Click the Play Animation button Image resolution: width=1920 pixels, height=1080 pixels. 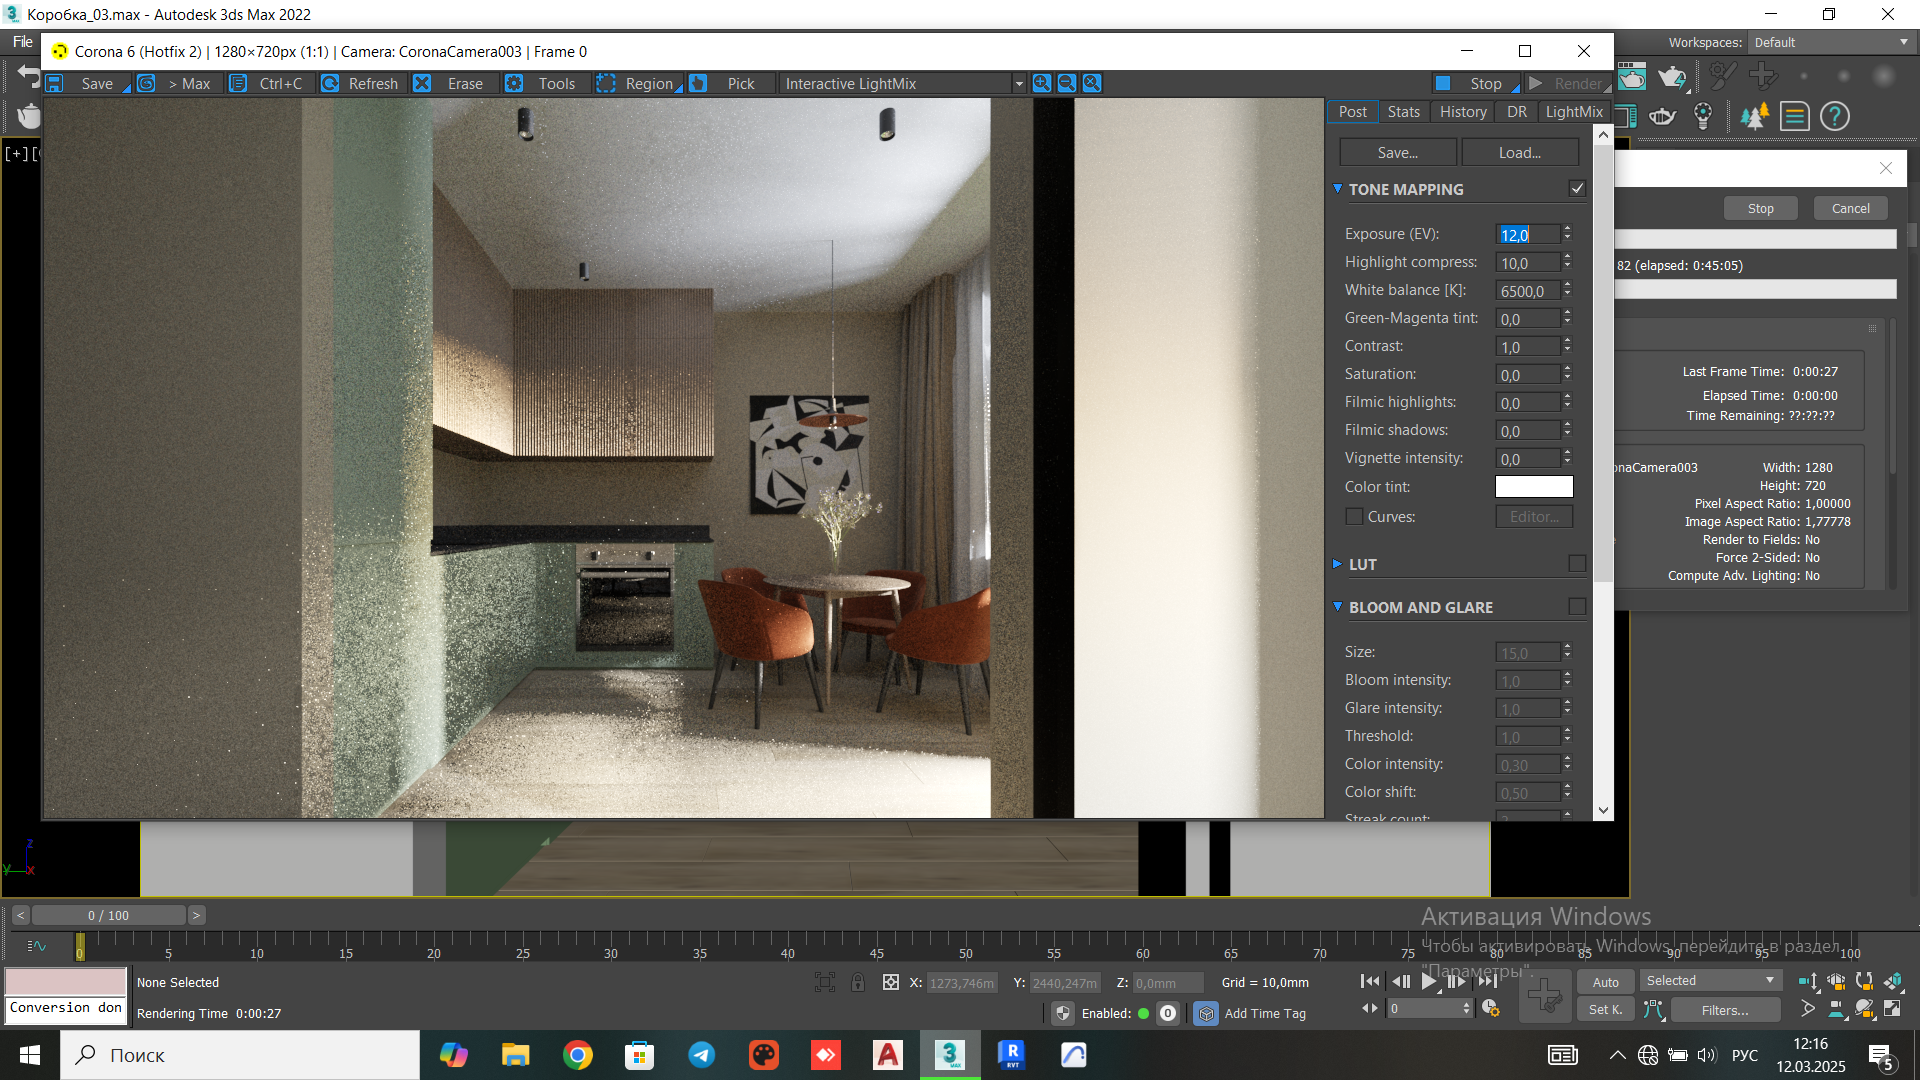pos(1429,982)
